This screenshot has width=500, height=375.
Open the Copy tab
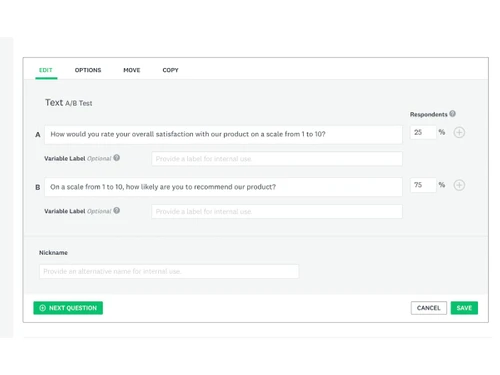[170, 70]
